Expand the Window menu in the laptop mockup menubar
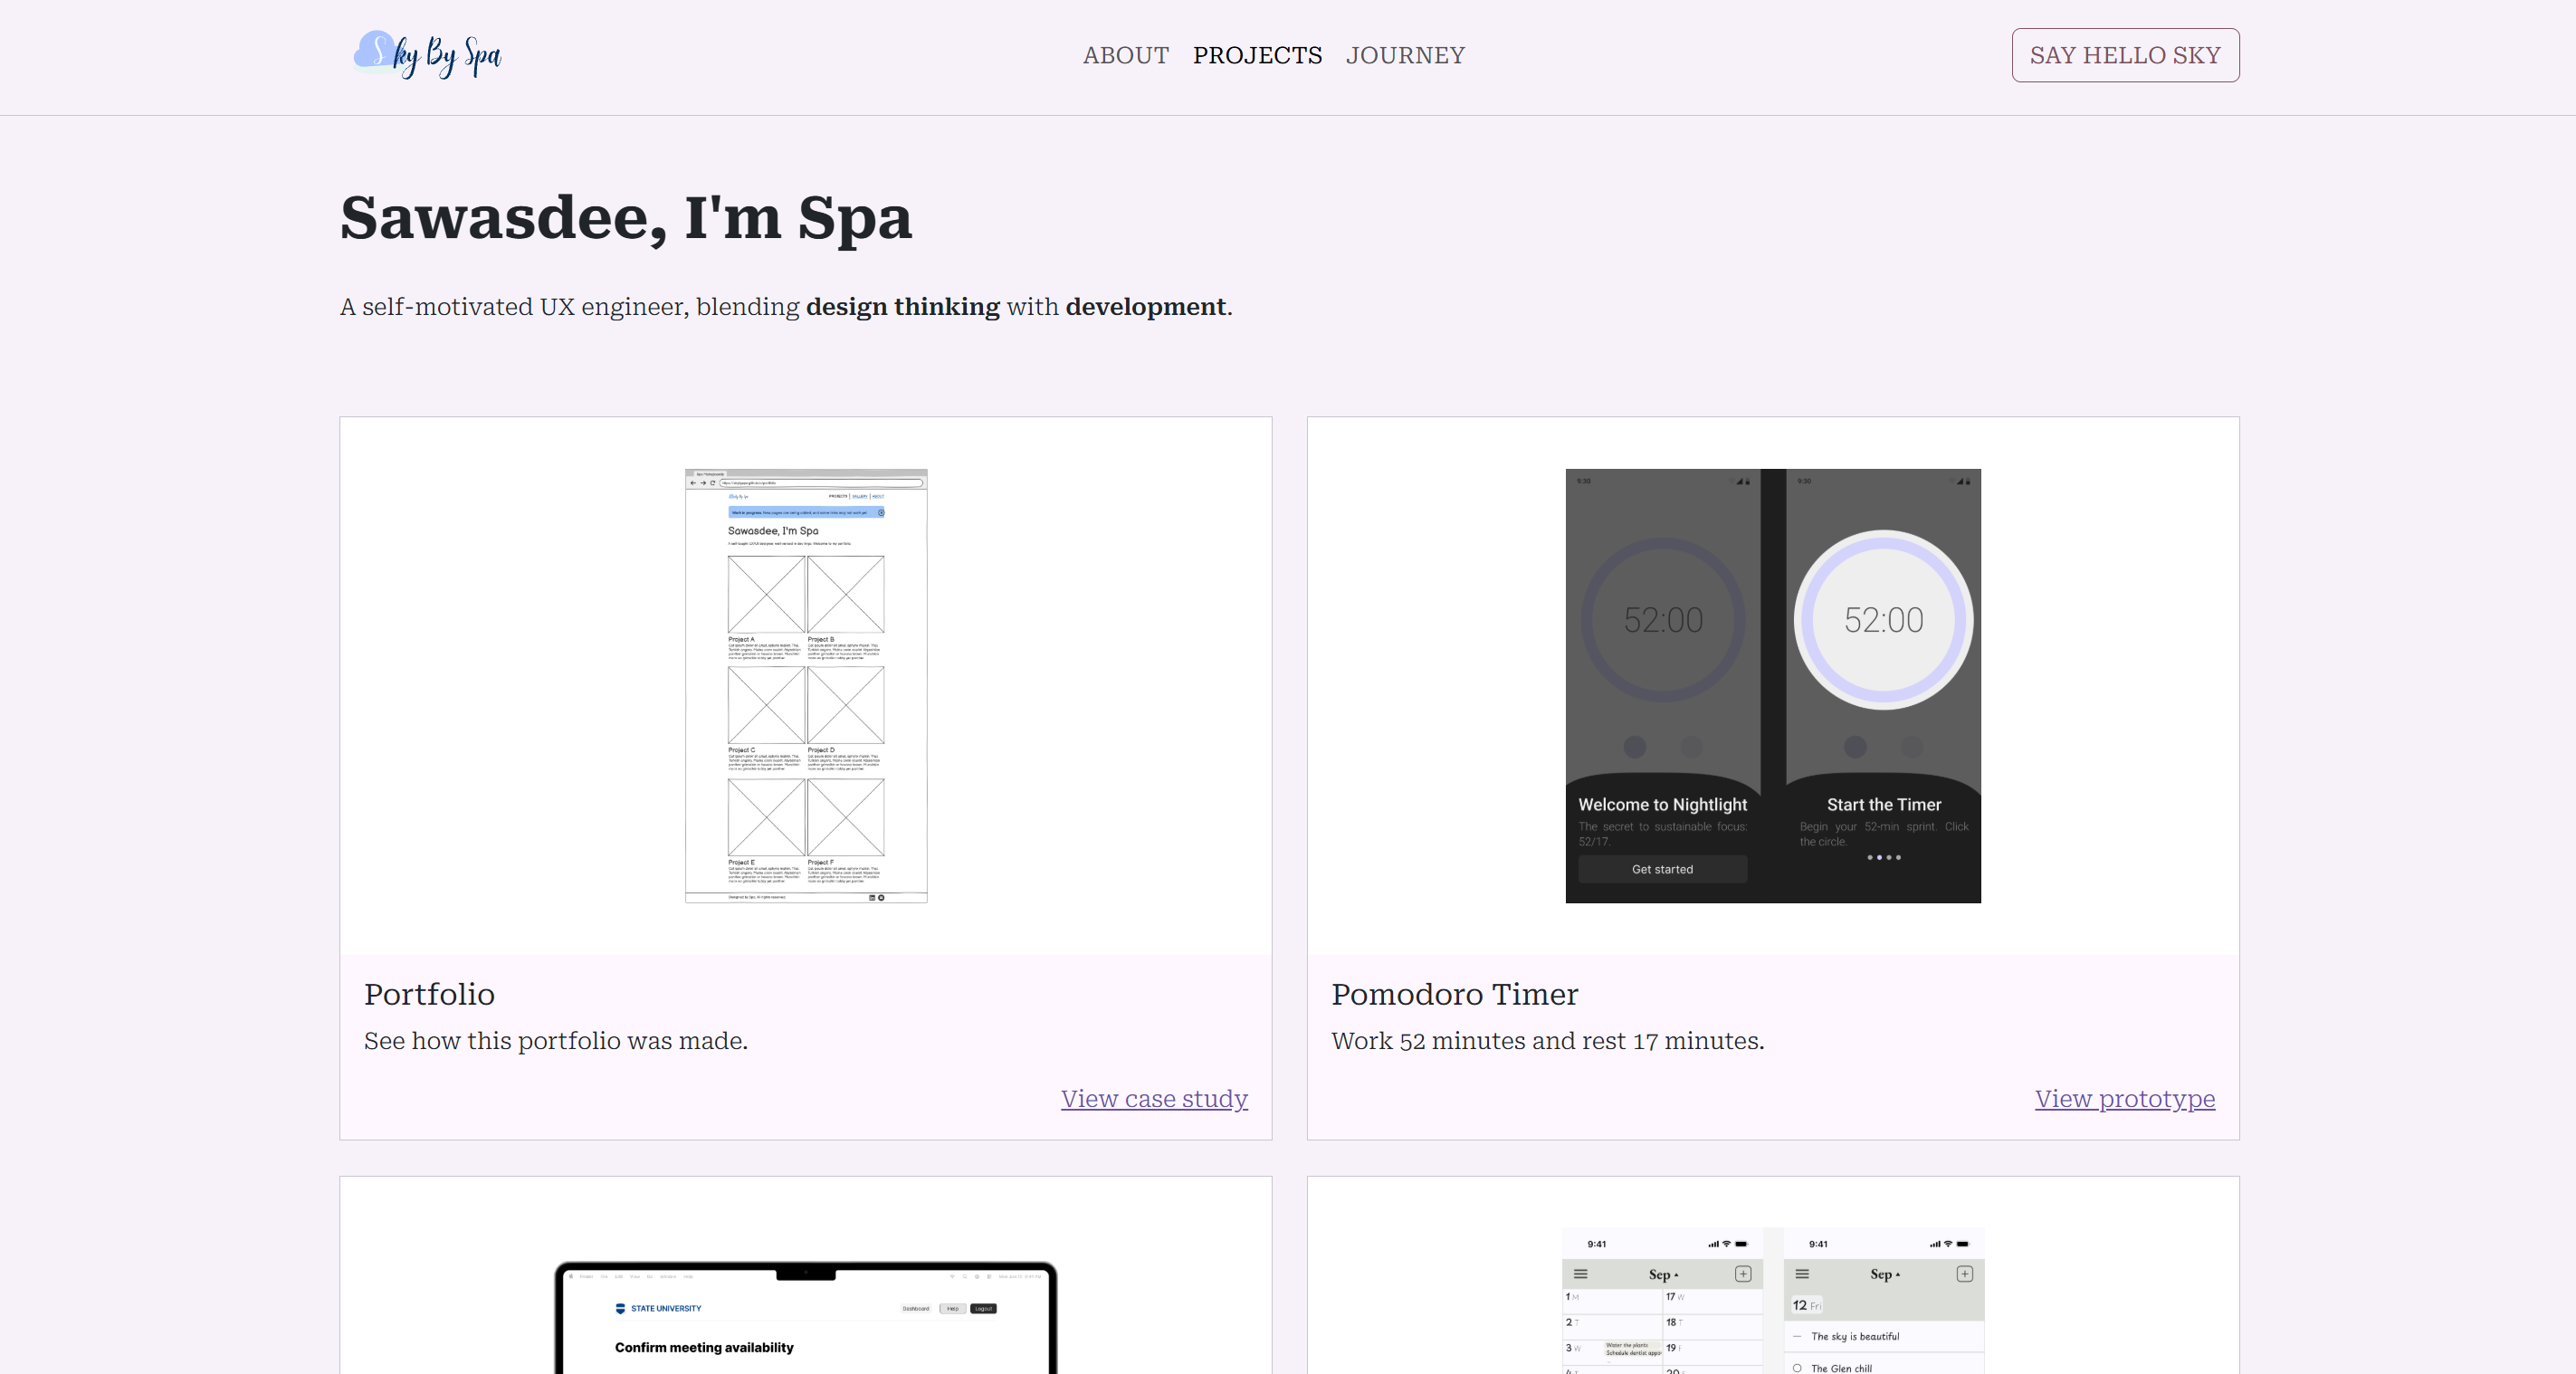 (x=668, y=1276)
